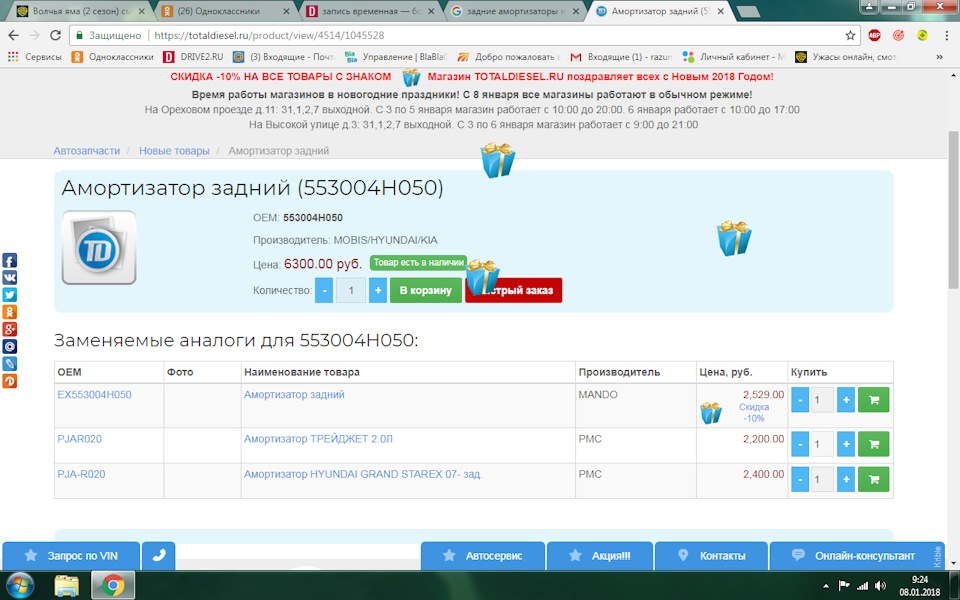Share page via Facebook sidebar icon
The height and width of the screenshot is (600, 960).
(9, 261)
